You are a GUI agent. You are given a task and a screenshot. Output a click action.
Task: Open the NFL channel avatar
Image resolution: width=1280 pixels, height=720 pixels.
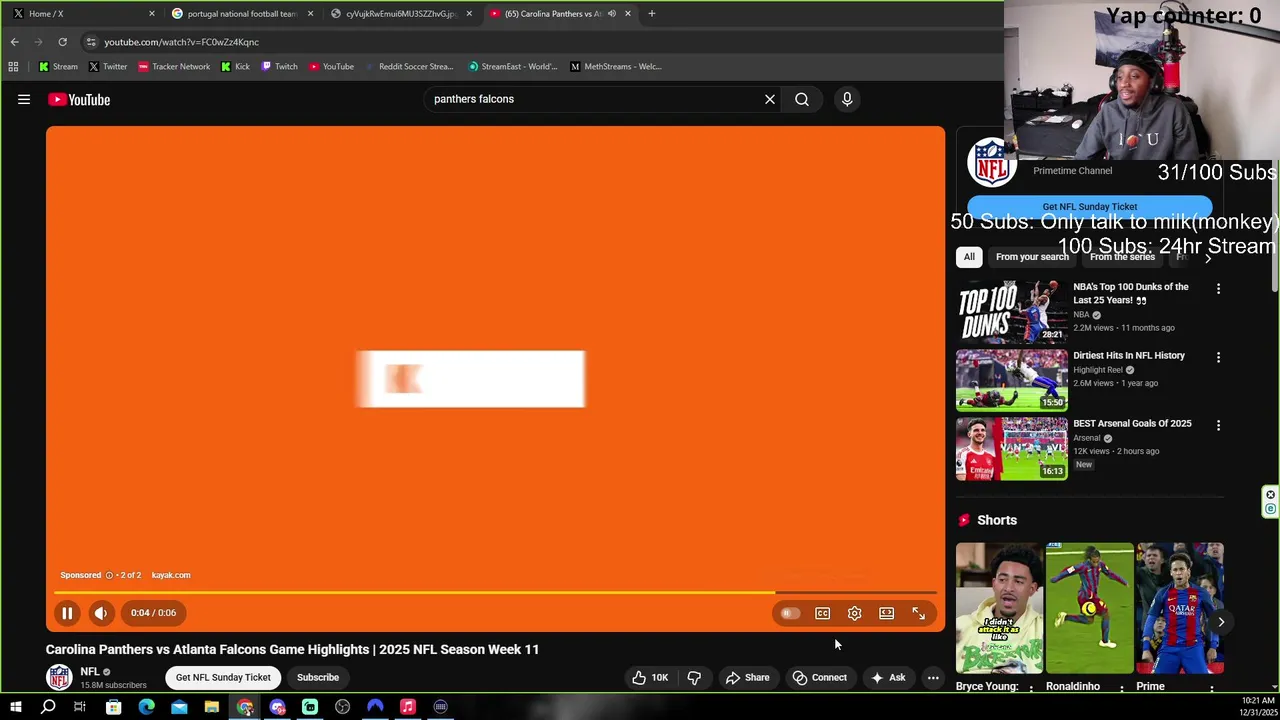[x=59, y=677]
